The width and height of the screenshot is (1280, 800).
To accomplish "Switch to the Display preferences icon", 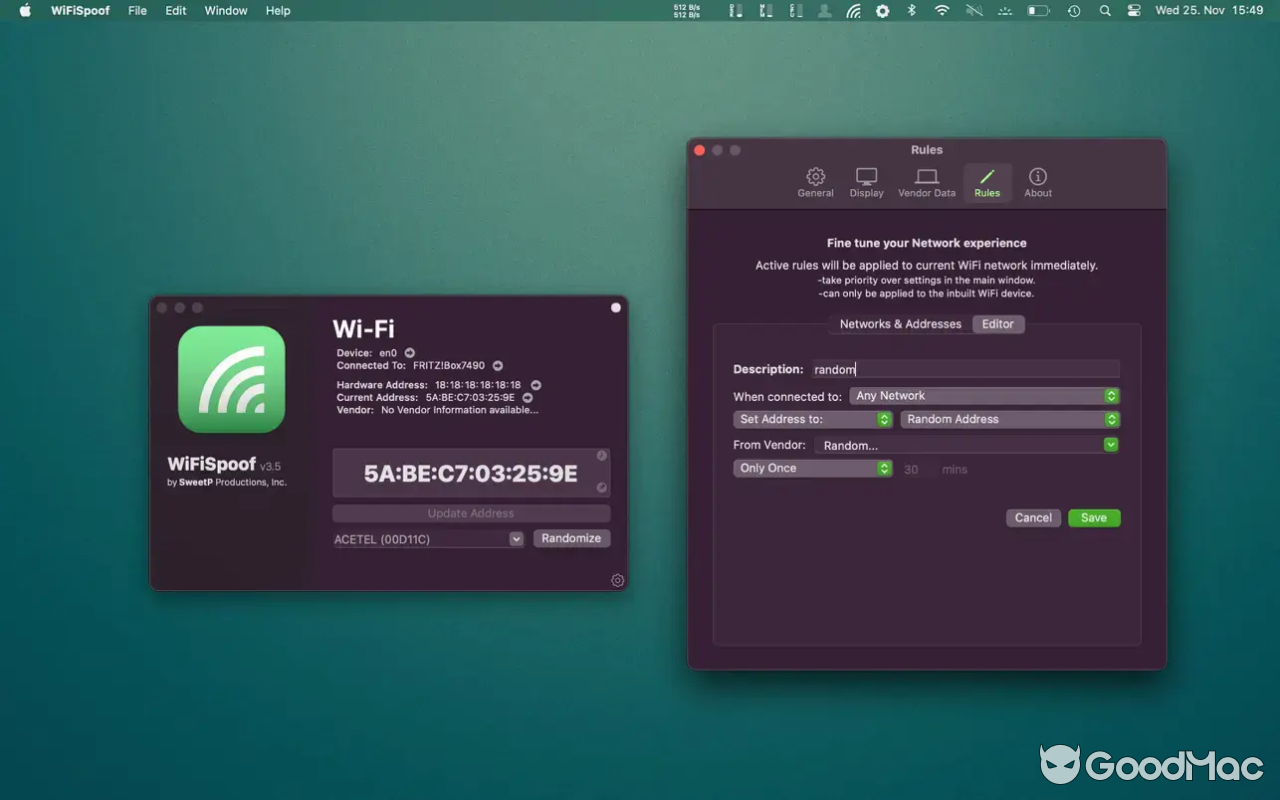I will pos(866,182).
